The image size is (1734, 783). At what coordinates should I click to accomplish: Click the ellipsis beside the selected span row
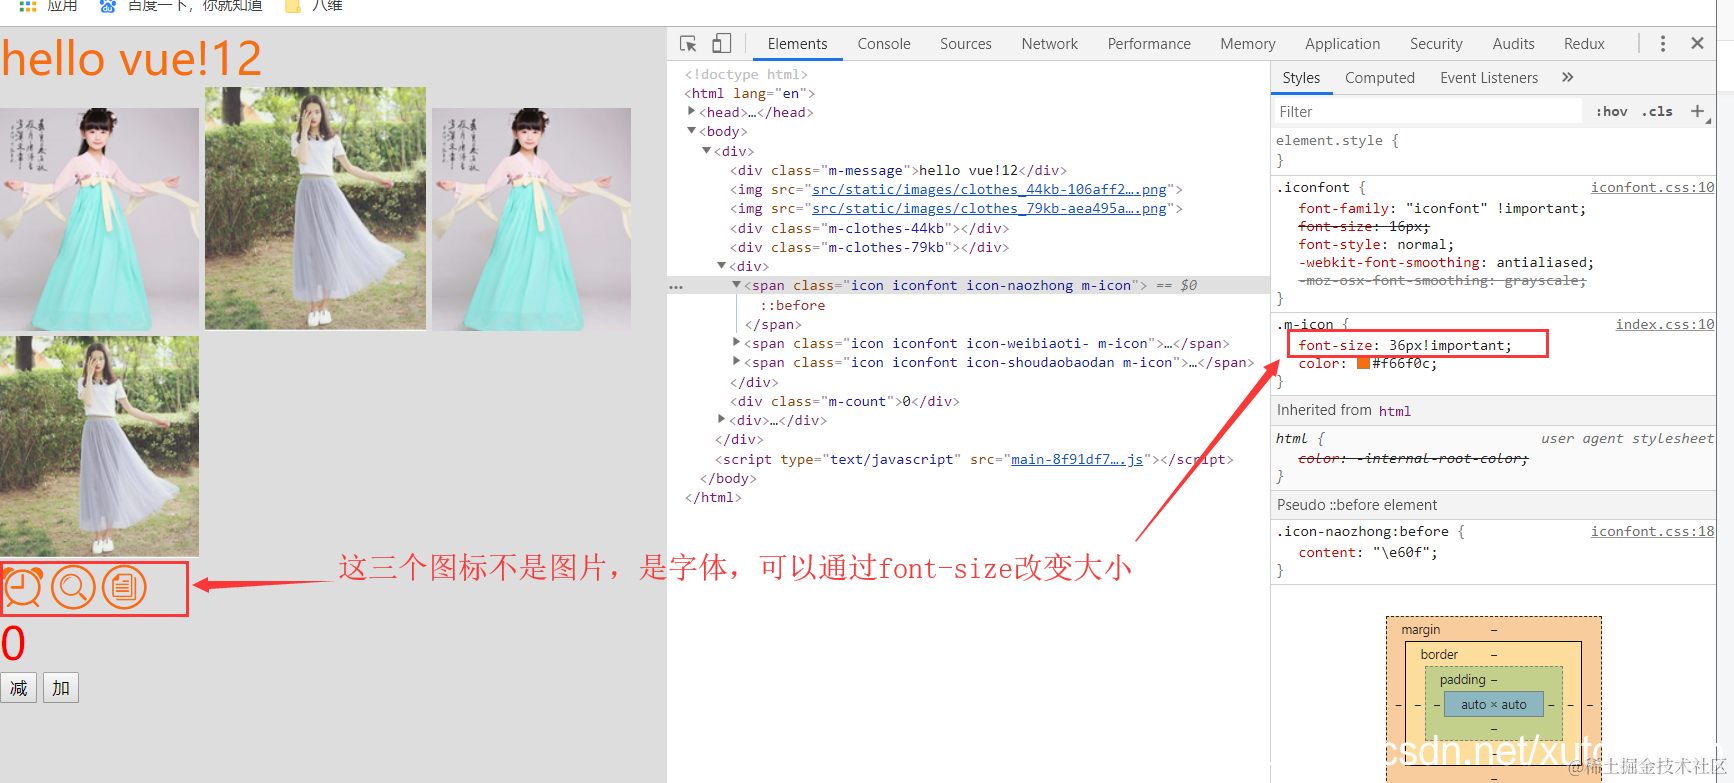tap(676, 287)
